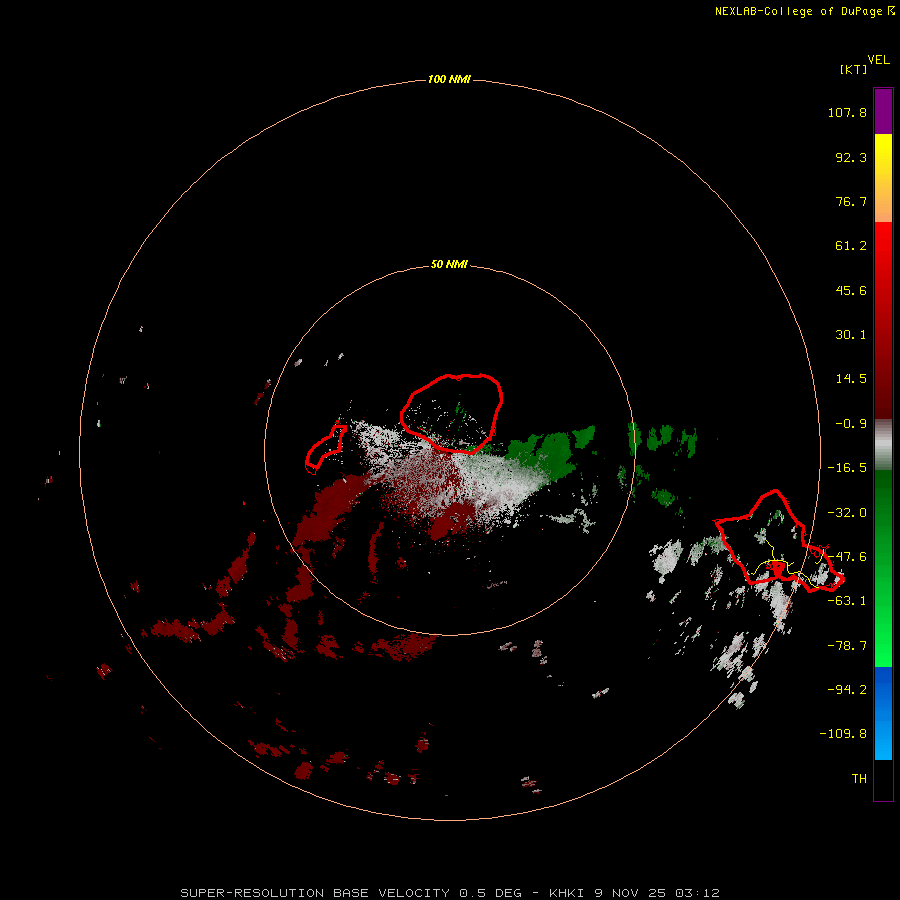Click the 100 NMI range ring label
900x900 pixels.
tap(449, 79)
